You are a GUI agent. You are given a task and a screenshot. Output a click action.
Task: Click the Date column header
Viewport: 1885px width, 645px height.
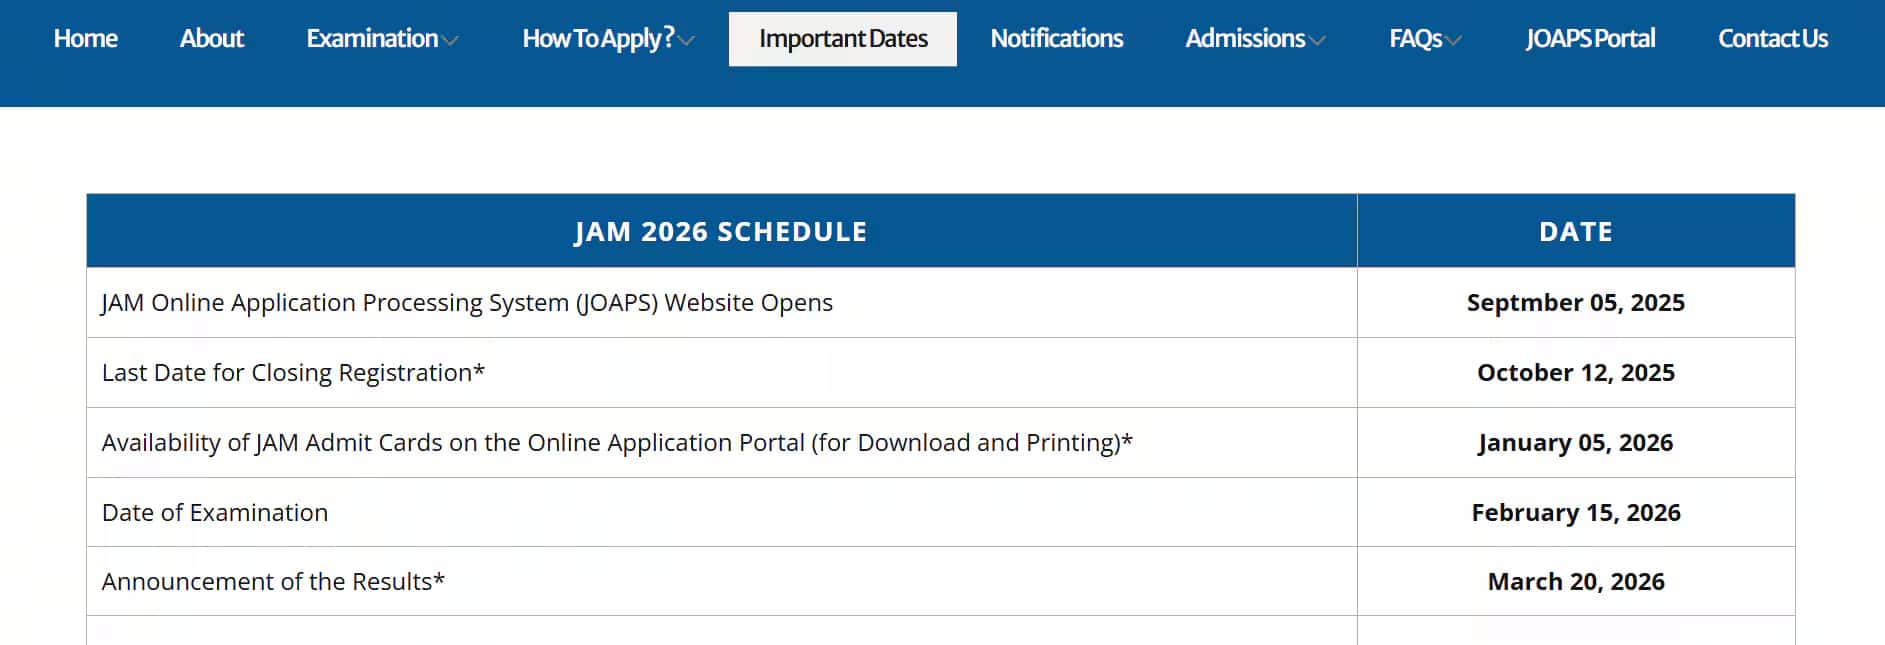click(x=1575, y=231)
